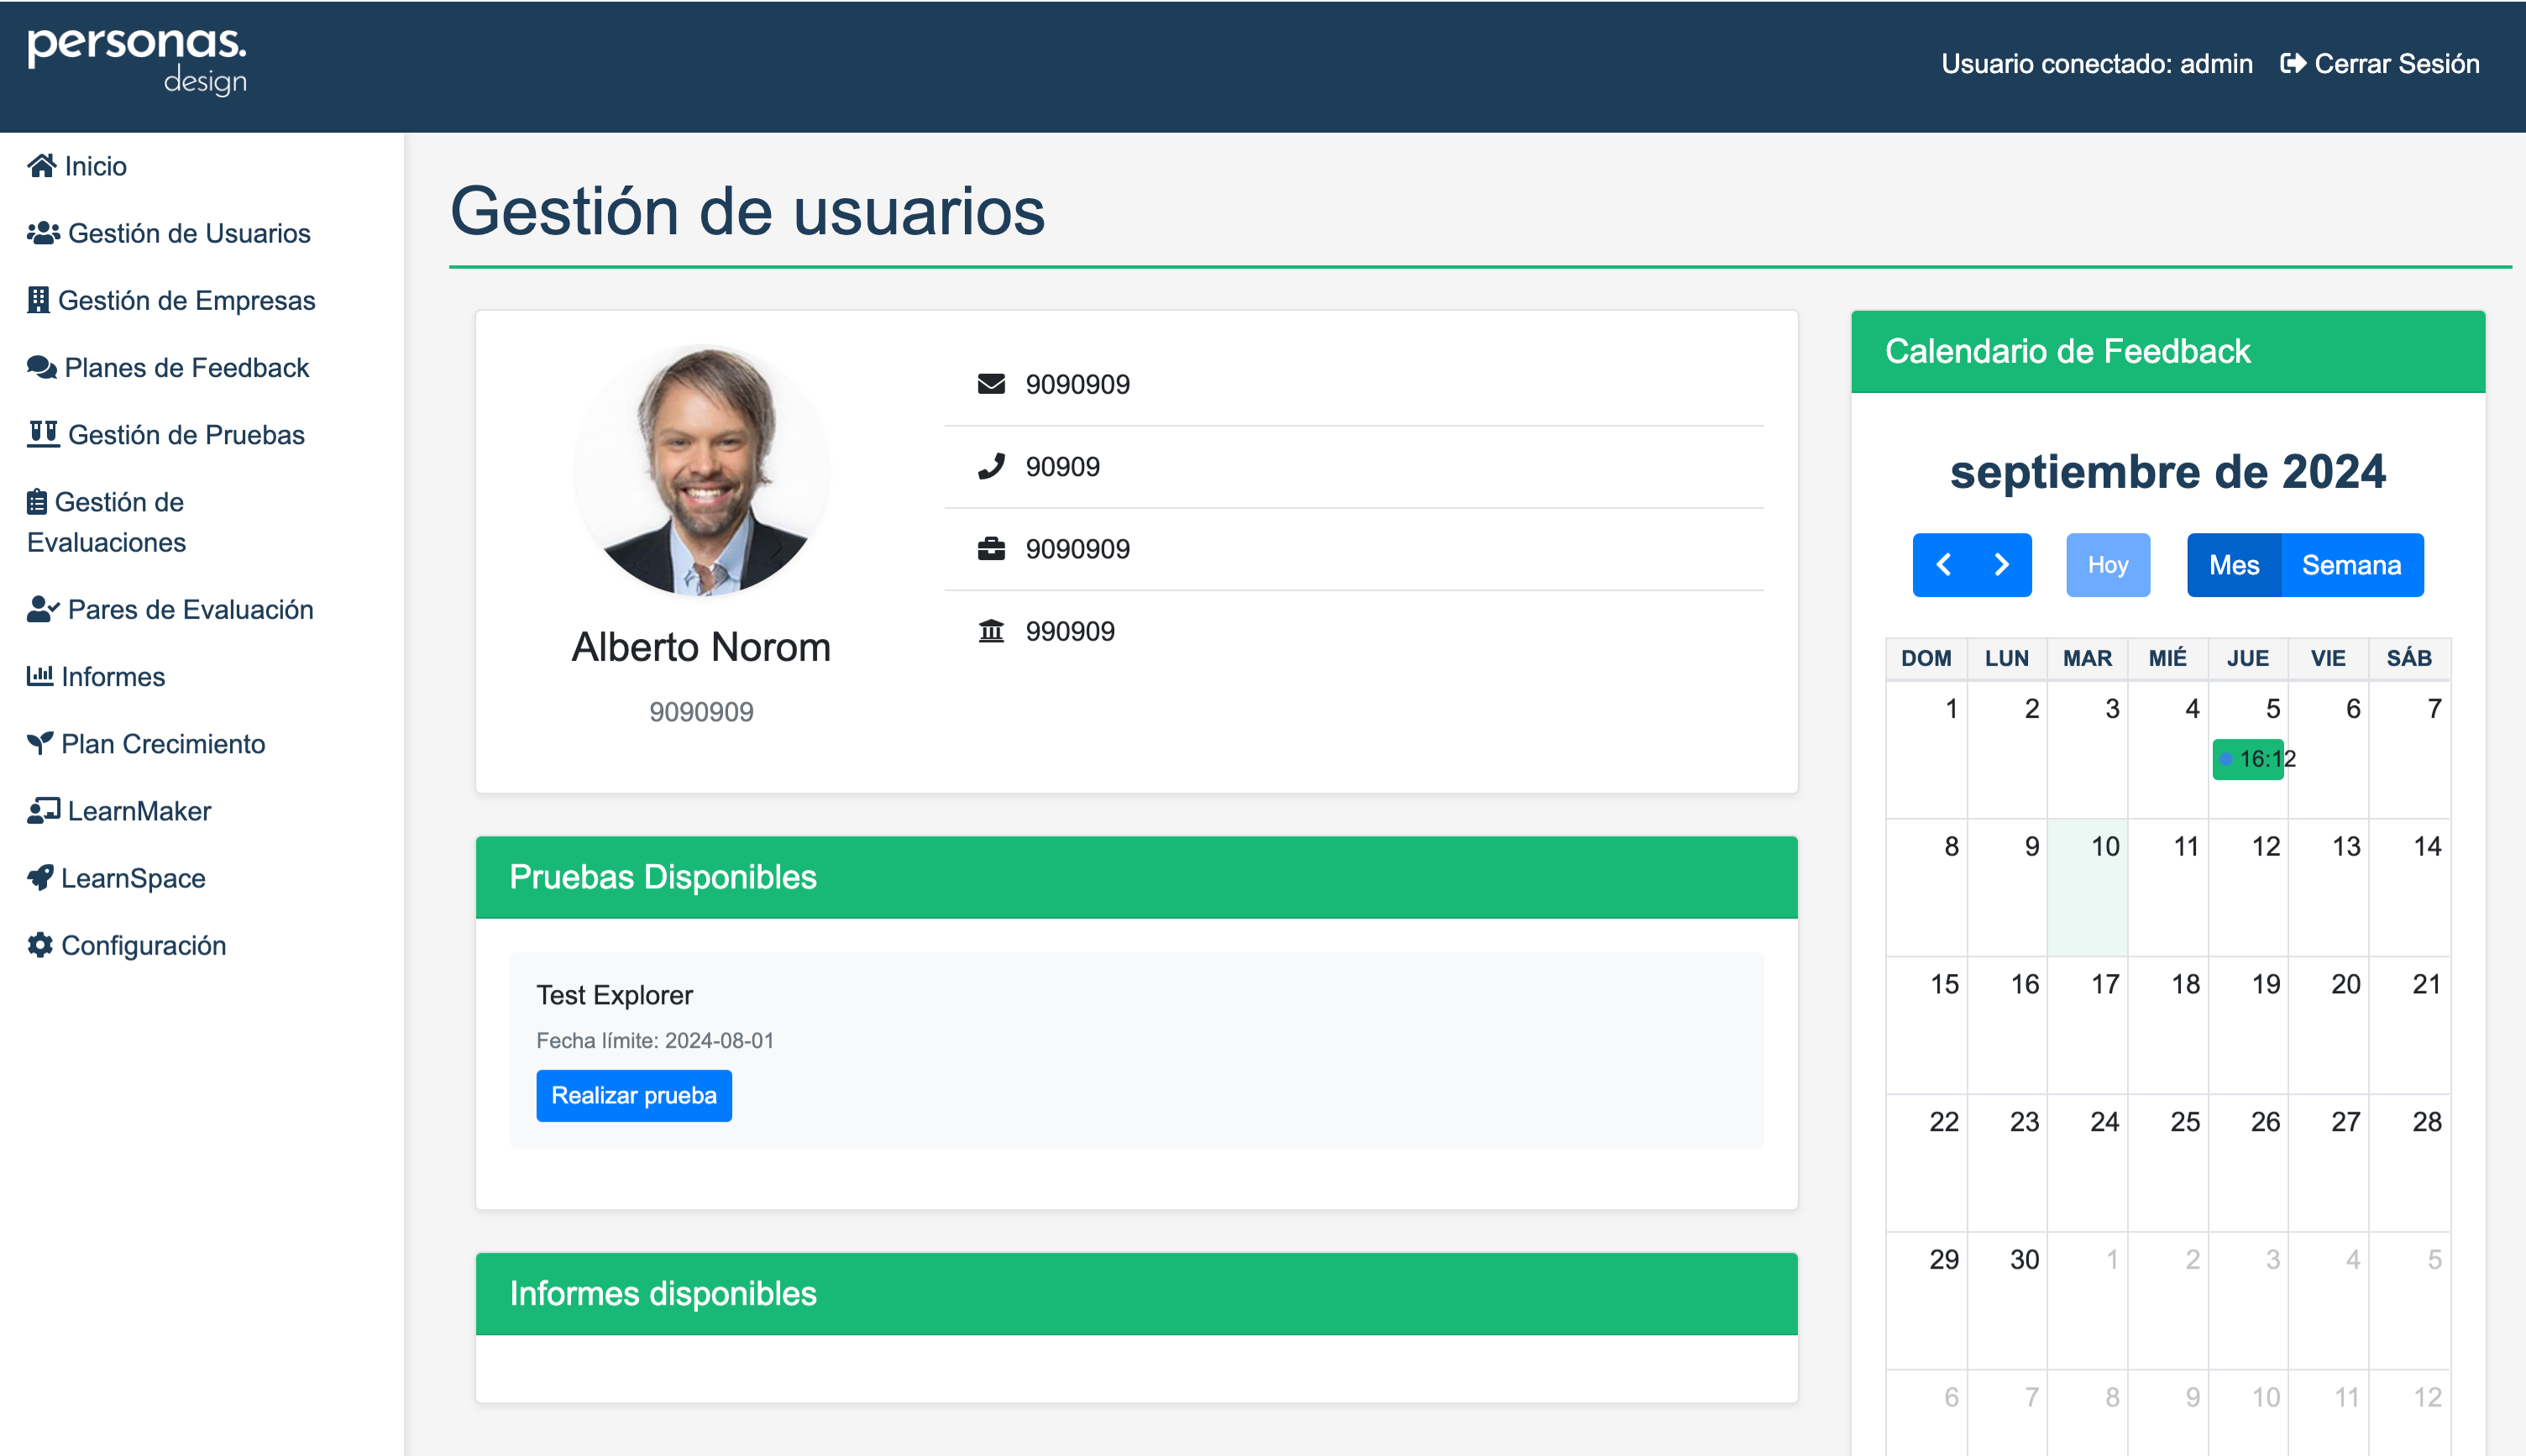Click the building icon for Gestión de Empresas
The height and width of the screenshot is (1456, 2526).
38,300
